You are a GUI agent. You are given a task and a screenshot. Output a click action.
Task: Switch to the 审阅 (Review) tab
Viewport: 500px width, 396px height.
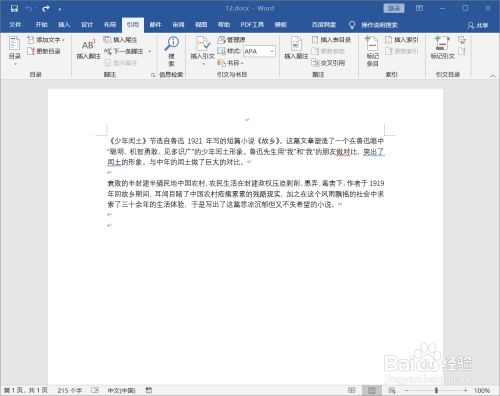point(178,25)
